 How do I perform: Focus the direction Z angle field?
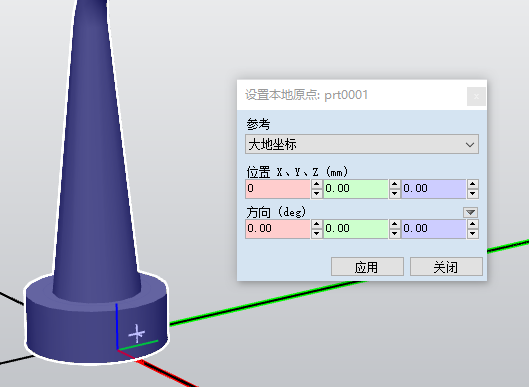tap(434, 229)
